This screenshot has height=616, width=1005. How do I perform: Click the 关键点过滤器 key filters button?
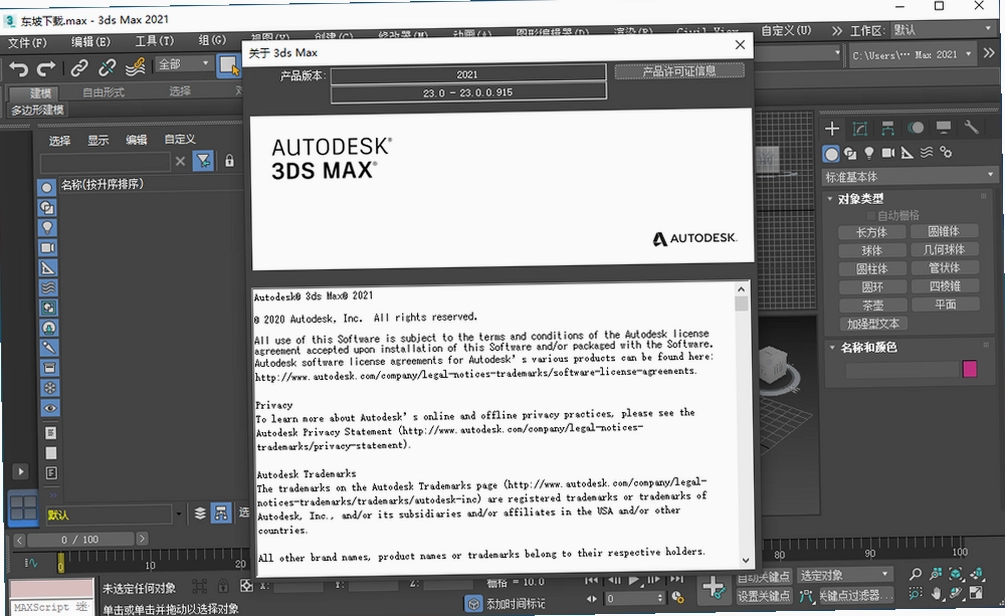(855, 595)
